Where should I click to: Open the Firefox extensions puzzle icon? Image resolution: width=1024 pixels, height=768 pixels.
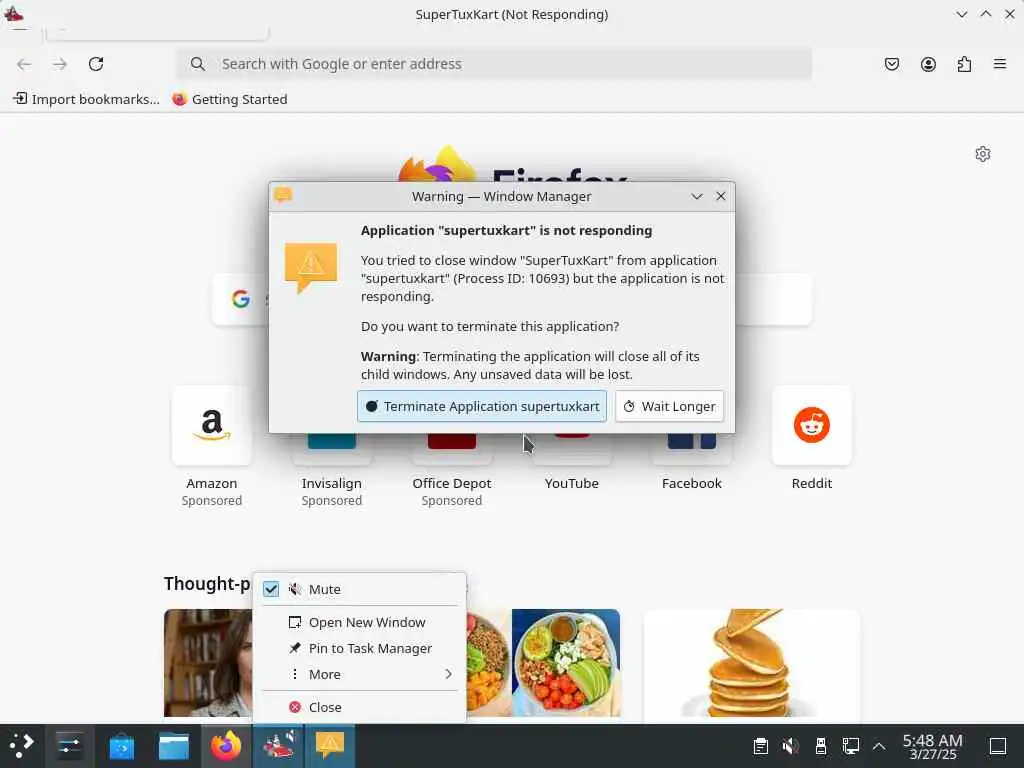964,64
